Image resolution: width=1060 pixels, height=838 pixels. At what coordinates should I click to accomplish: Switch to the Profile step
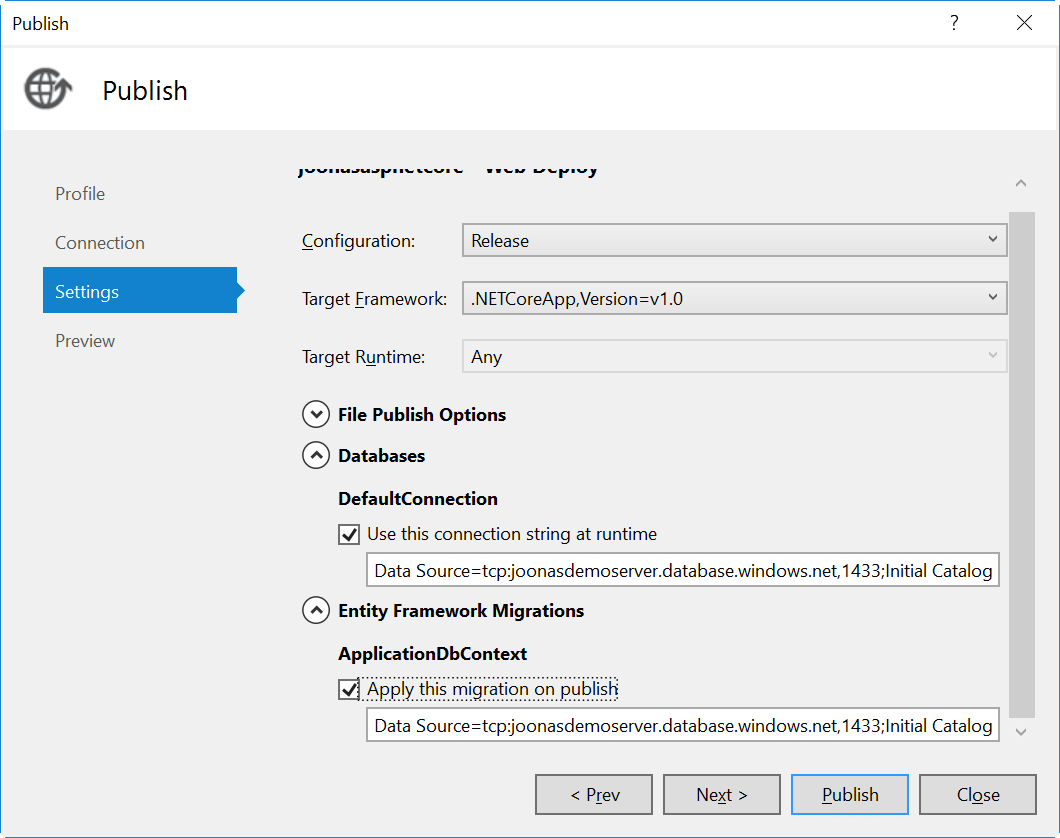click(x=80, y=194)
